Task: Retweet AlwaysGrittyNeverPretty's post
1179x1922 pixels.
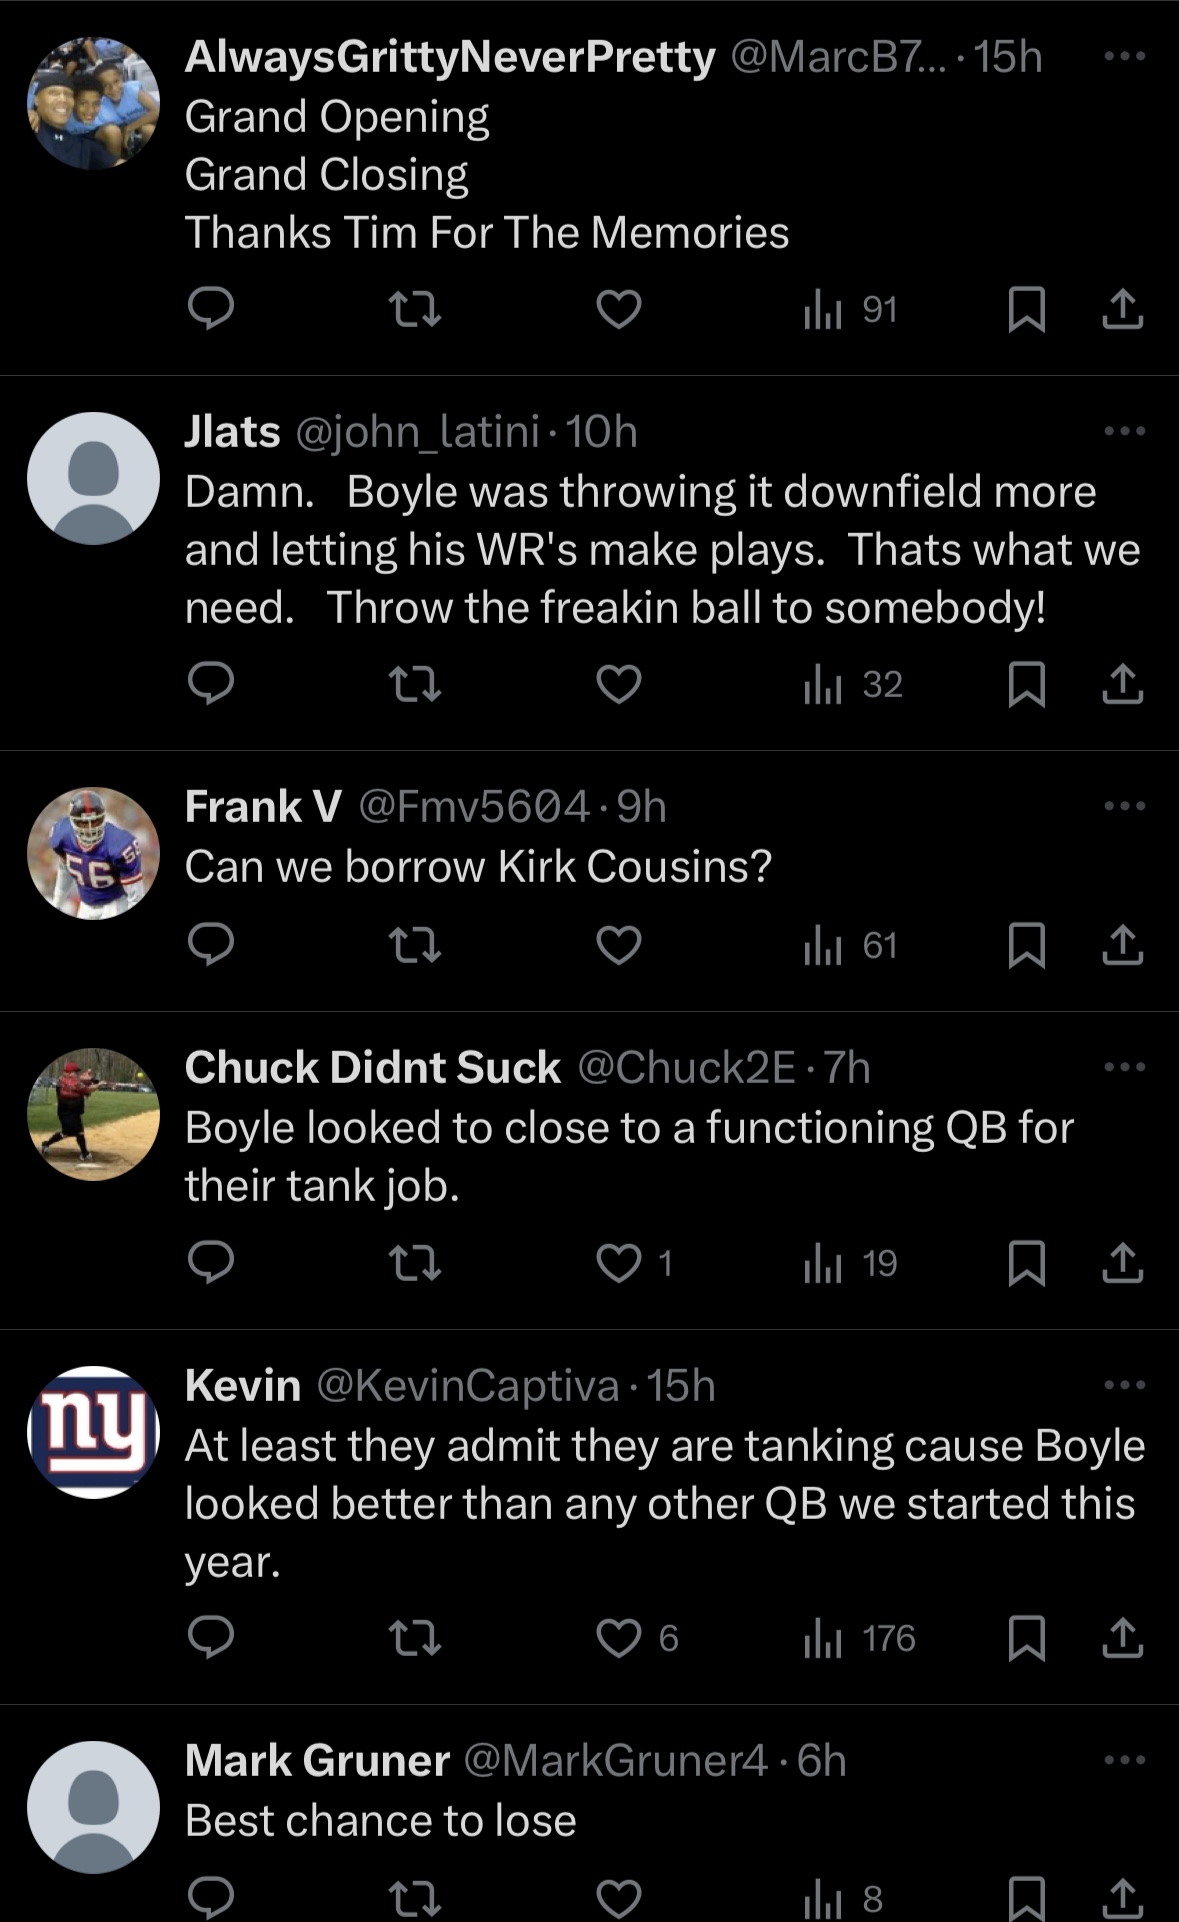Action: click(414, 309)
